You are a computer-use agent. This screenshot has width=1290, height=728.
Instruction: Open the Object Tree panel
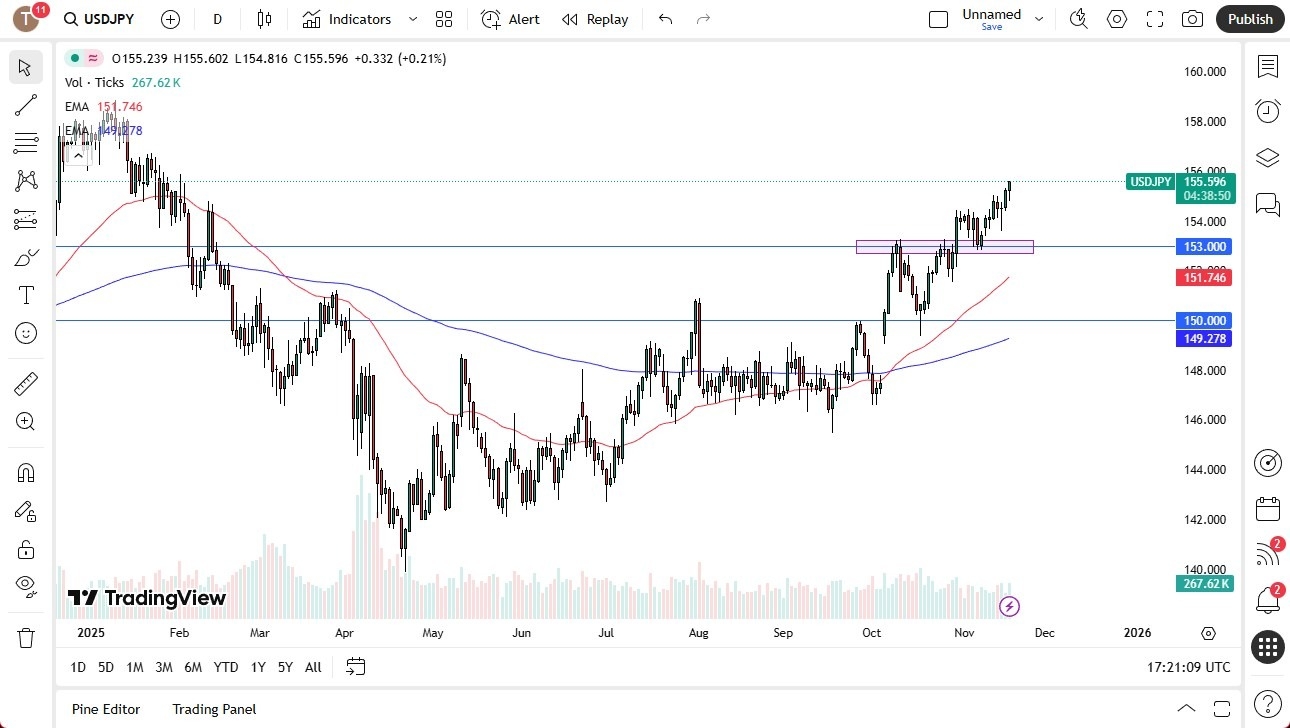1267,157
